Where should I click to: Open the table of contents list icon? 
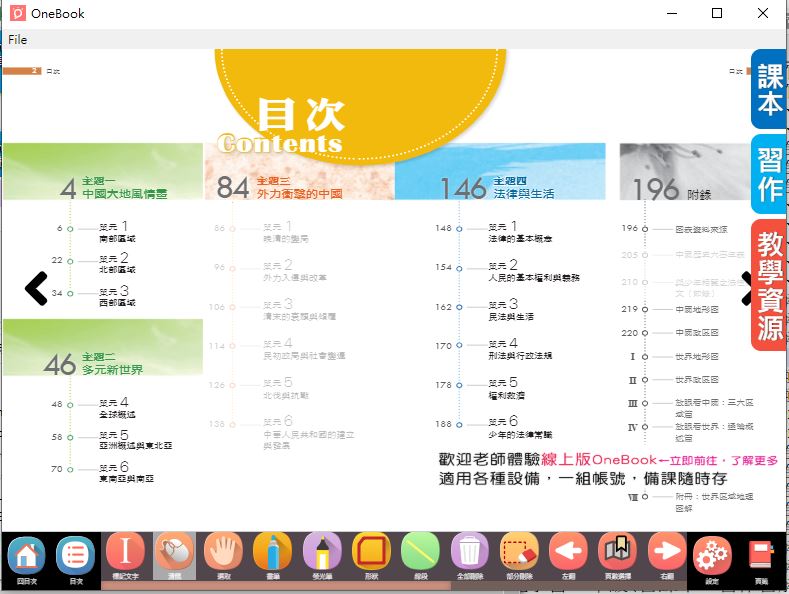click(x=75, y=556)
